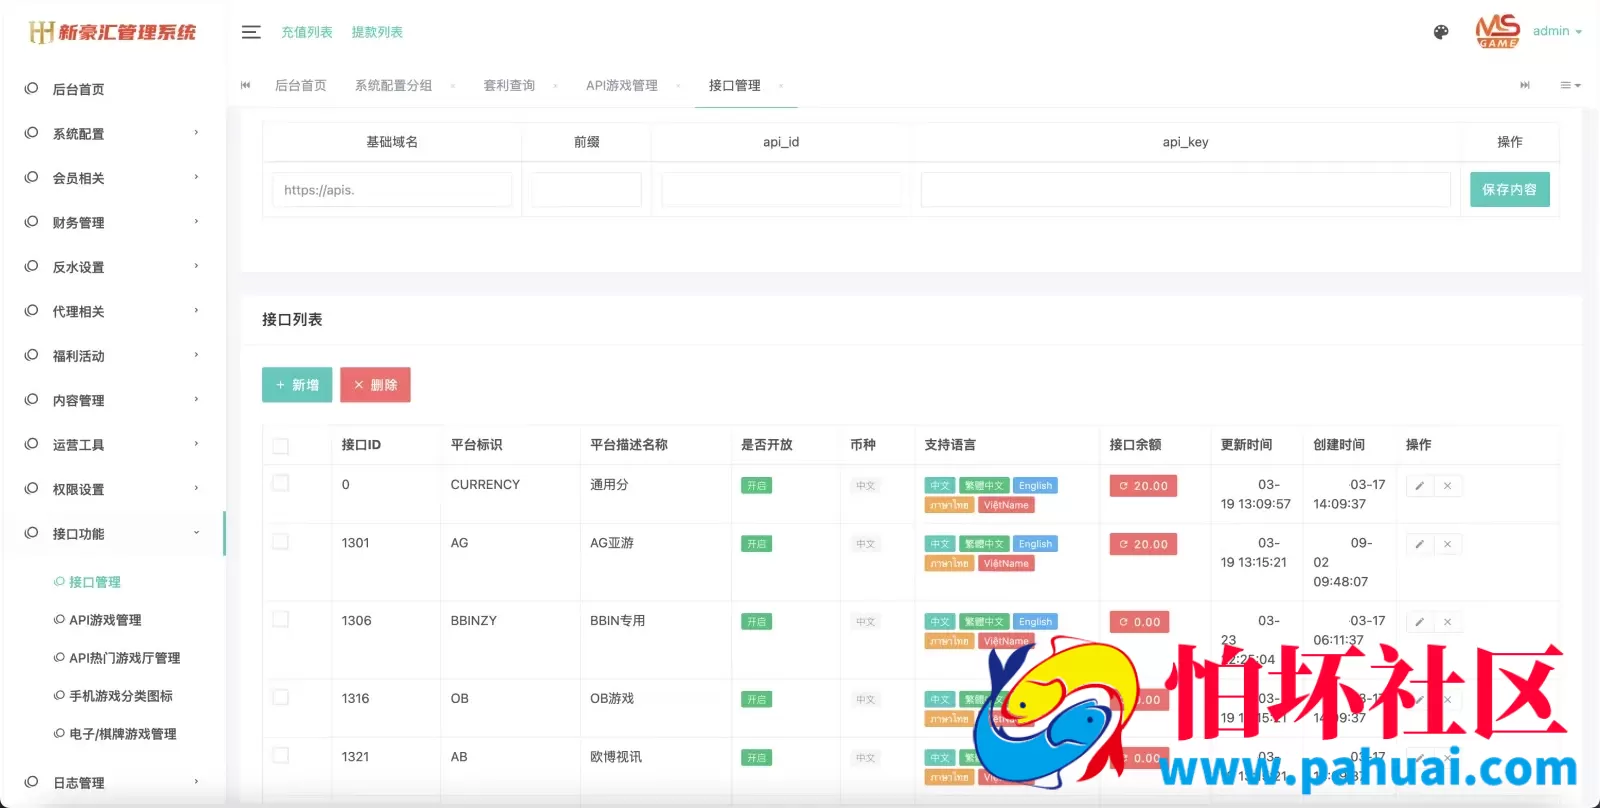
Task: Focus the 基础域名 input field
Action: pyautogui.click(x=392, y=190)
